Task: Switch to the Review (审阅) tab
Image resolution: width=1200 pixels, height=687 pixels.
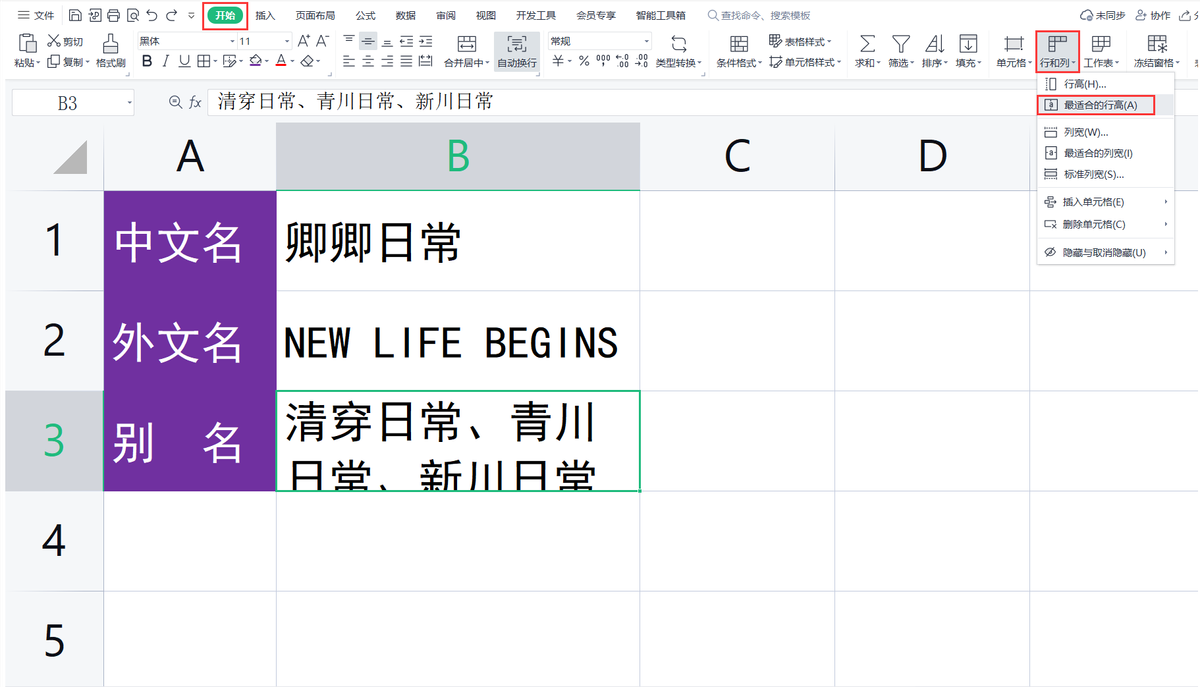Action: (x=446, y=16)
